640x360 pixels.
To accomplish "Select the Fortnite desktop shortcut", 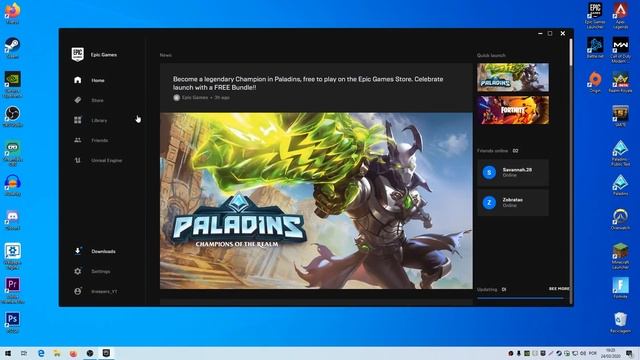I will (x=620, y=288).
